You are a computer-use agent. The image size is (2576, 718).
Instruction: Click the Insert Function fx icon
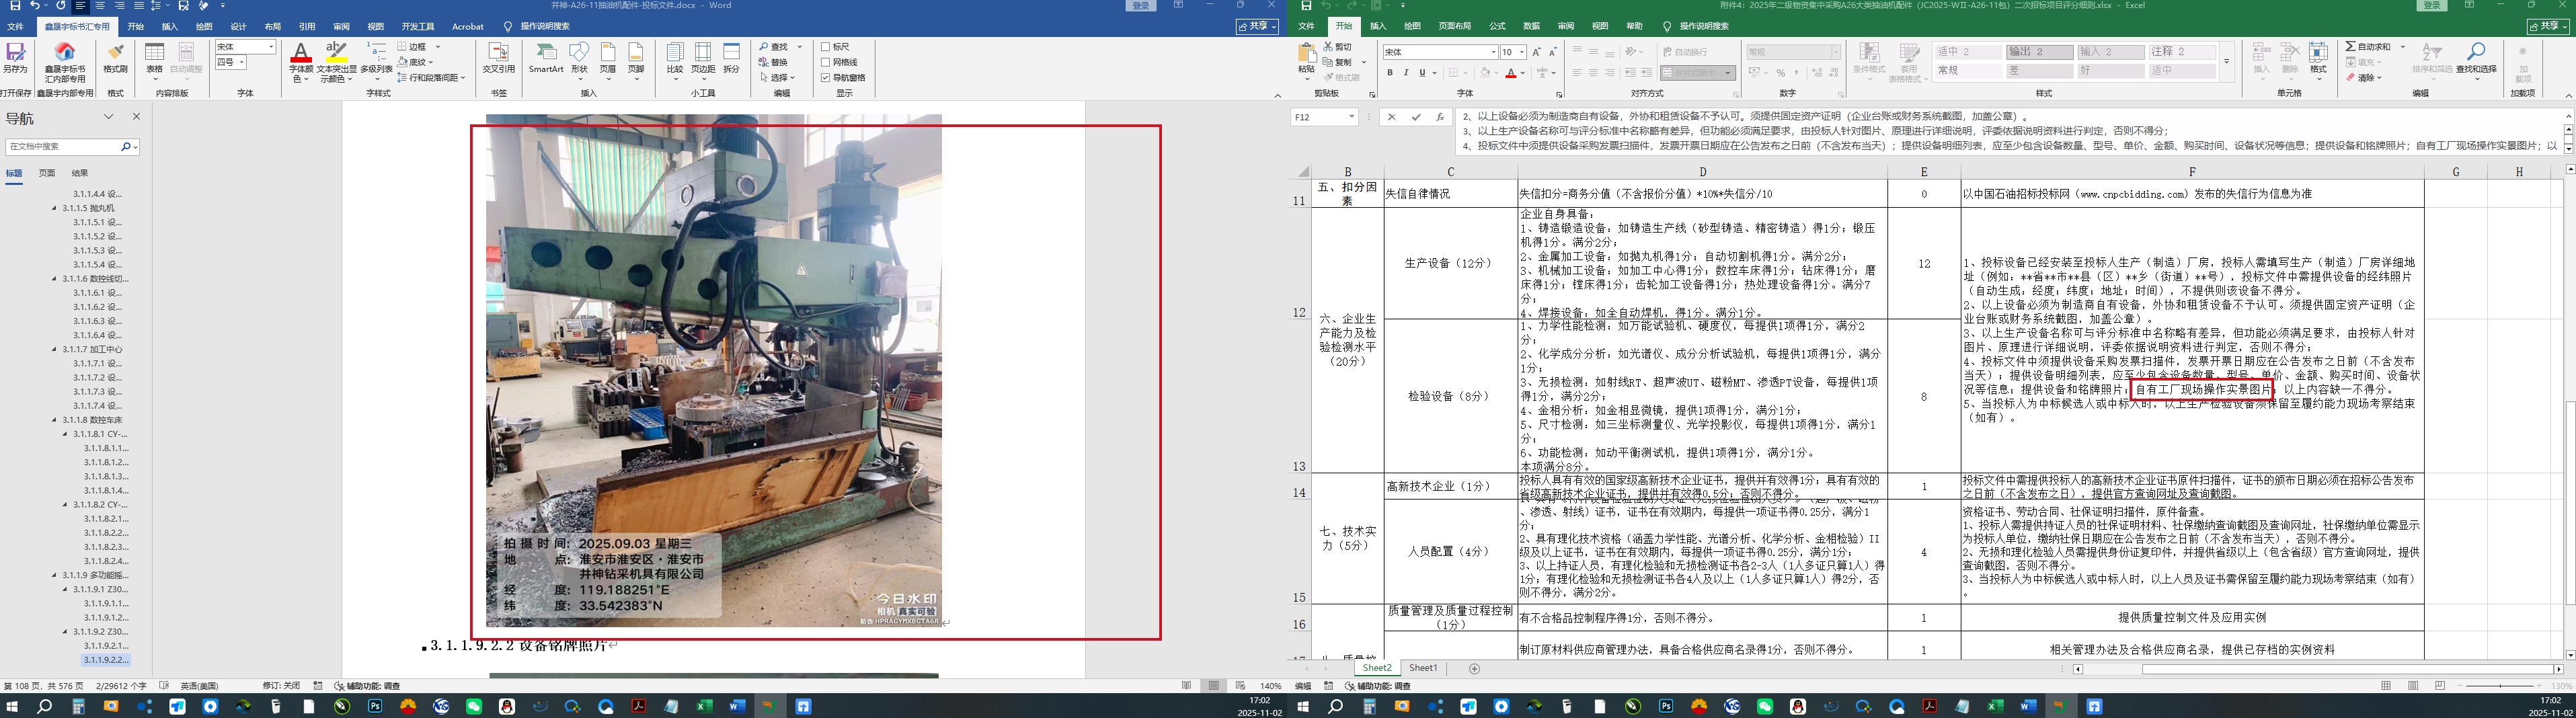tap(1440, 117)
